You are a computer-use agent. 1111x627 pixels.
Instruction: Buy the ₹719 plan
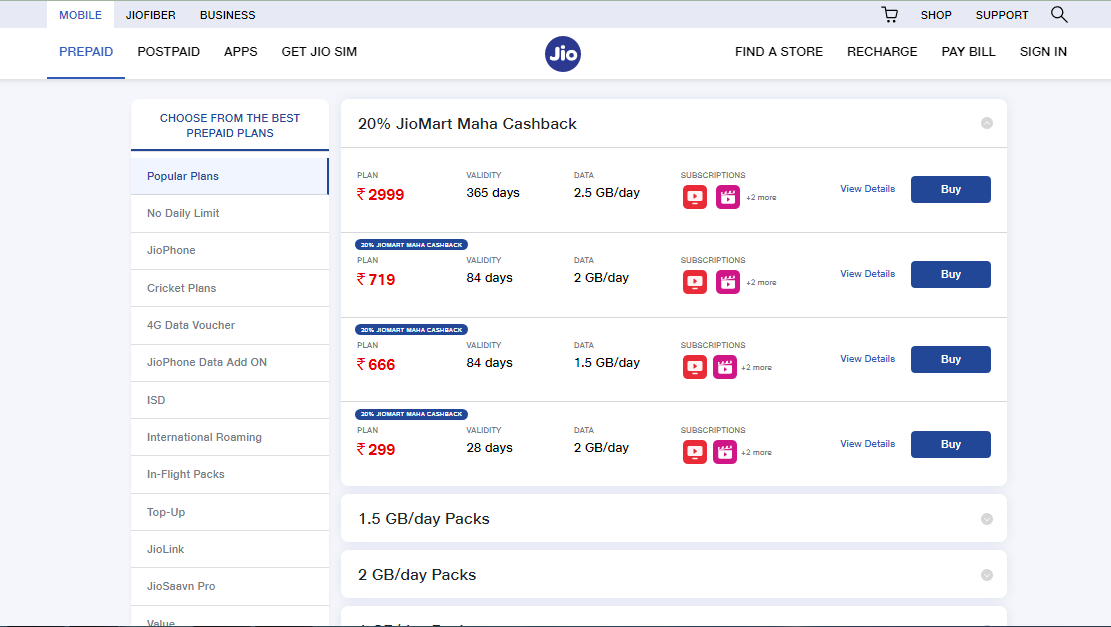[x=950, y=274]
